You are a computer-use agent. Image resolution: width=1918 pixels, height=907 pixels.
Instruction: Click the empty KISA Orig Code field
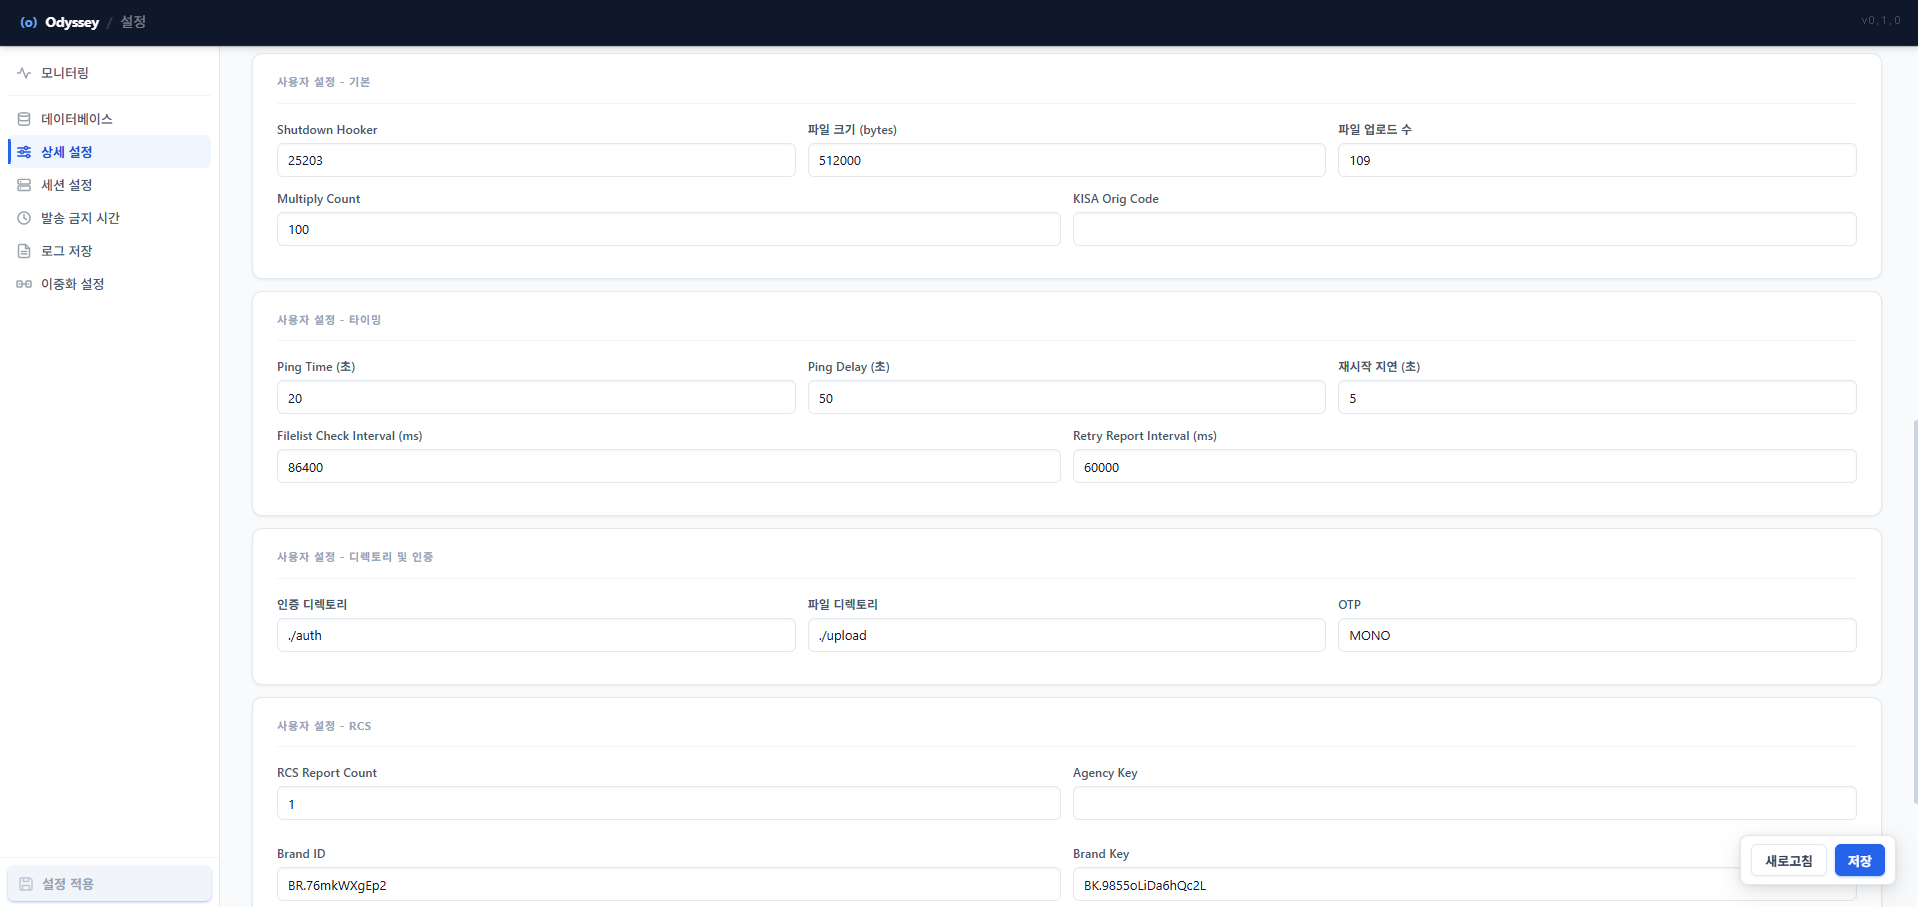[x=1465, y=229]
